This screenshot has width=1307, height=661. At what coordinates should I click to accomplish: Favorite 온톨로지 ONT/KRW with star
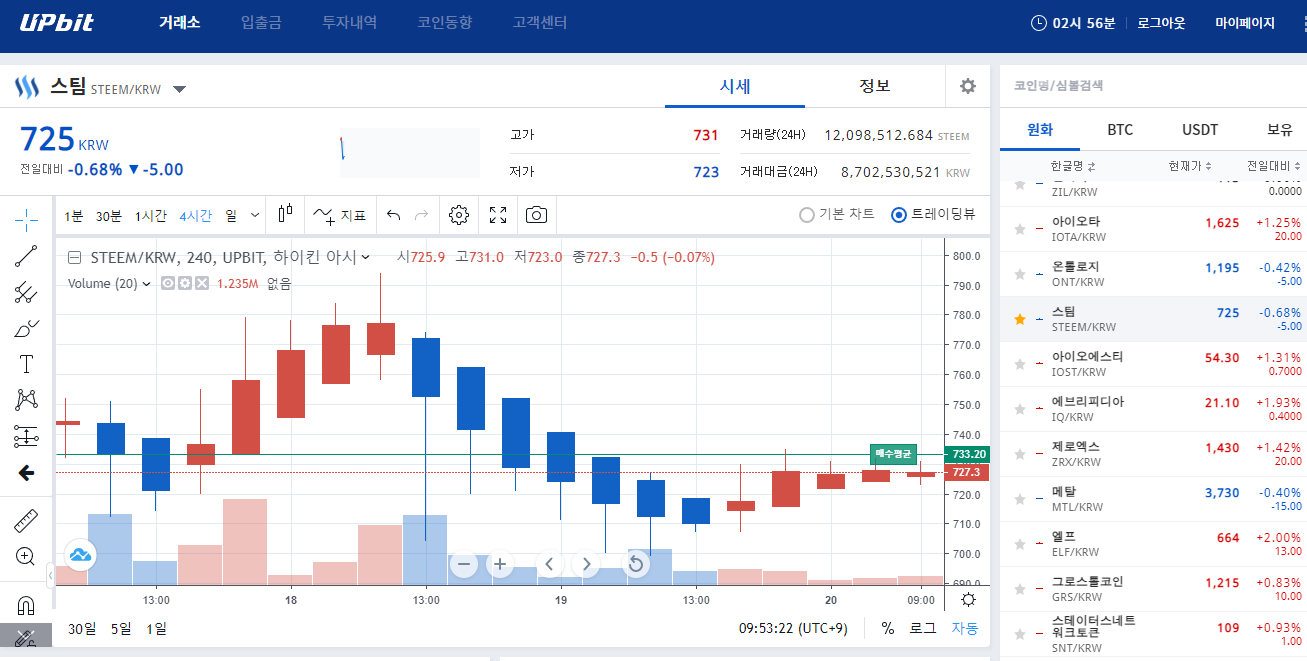click(1020, 274)
